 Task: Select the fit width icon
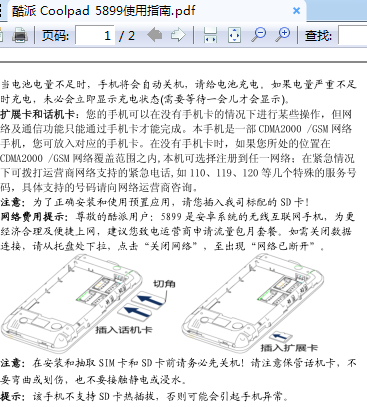[x=210, y=35]
